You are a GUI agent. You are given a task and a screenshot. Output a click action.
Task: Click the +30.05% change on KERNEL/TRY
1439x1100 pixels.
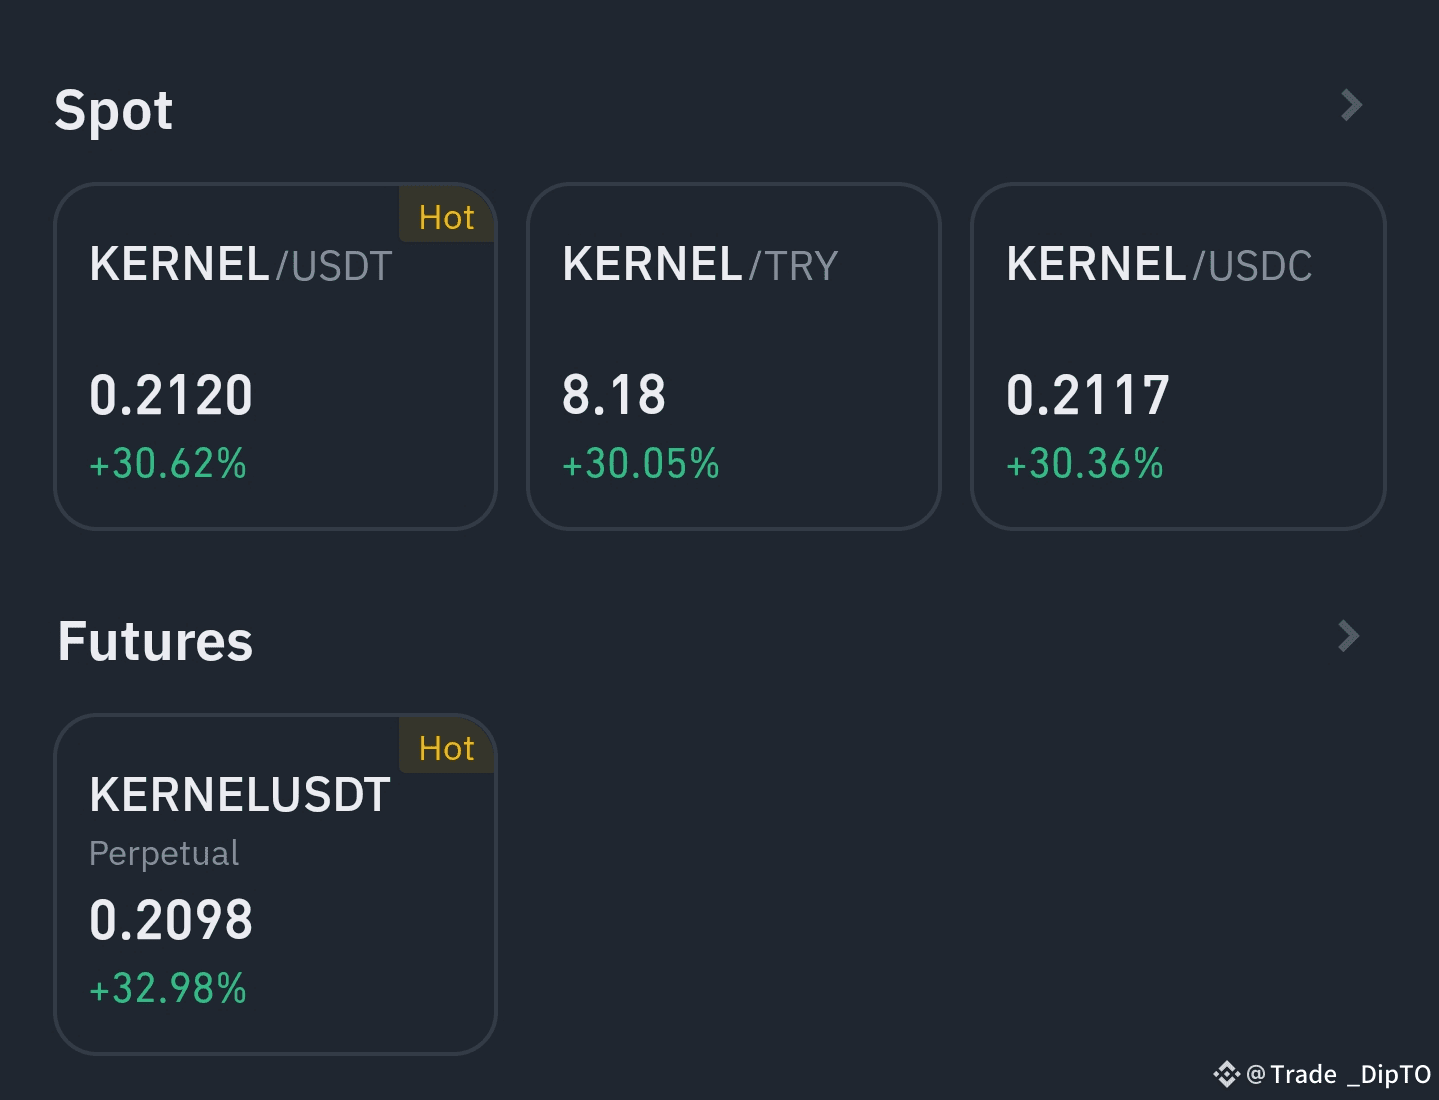coord(641,464)
